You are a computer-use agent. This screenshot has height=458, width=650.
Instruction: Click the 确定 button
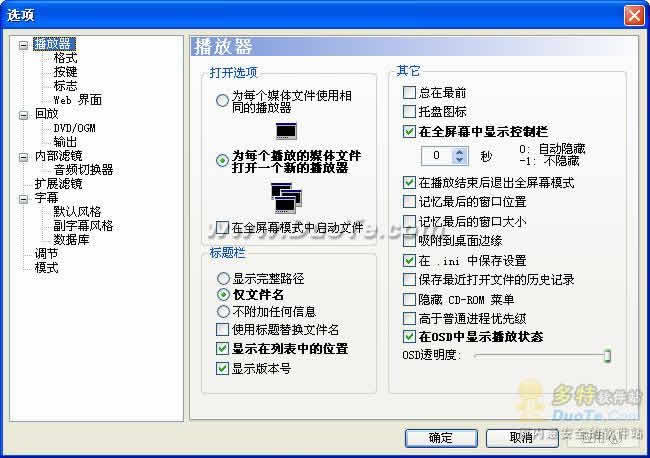[441, 438]
